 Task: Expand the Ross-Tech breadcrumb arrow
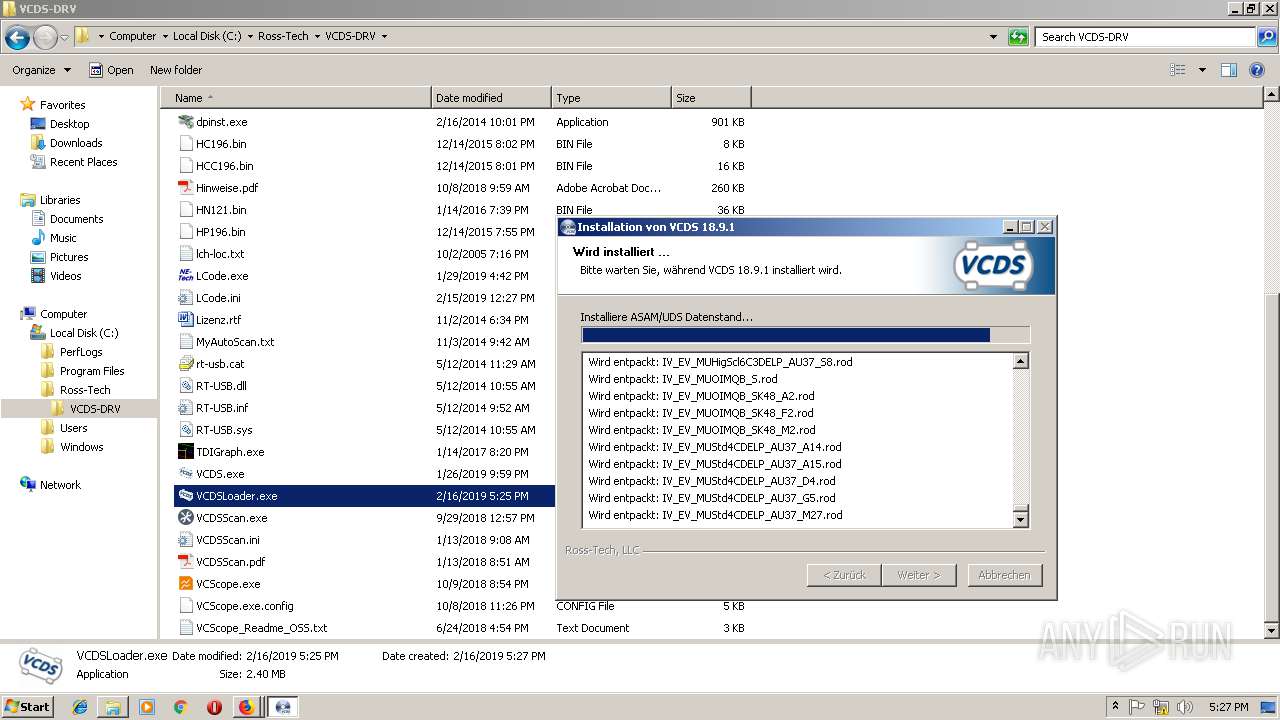click(316, 37)
